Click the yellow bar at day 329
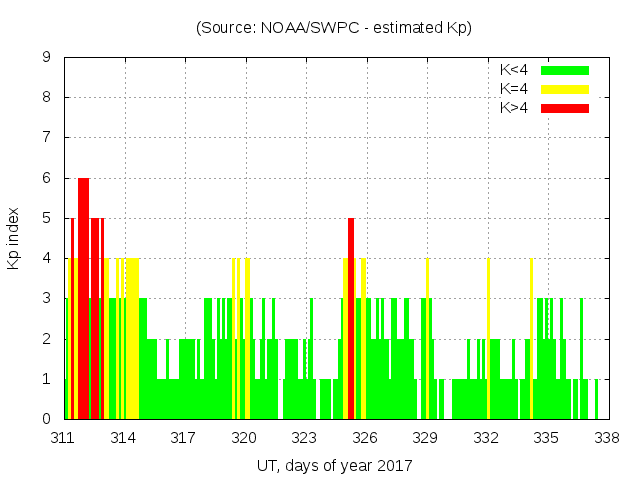640x480 pixels. coord(427,340)
